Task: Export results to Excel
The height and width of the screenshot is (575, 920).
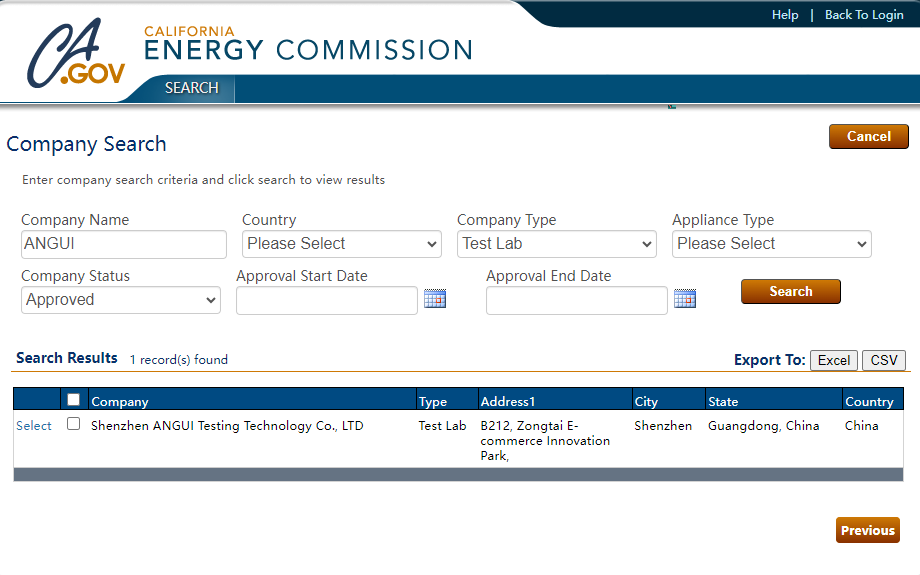Action: pyautogui.click(x=834, y=361)
